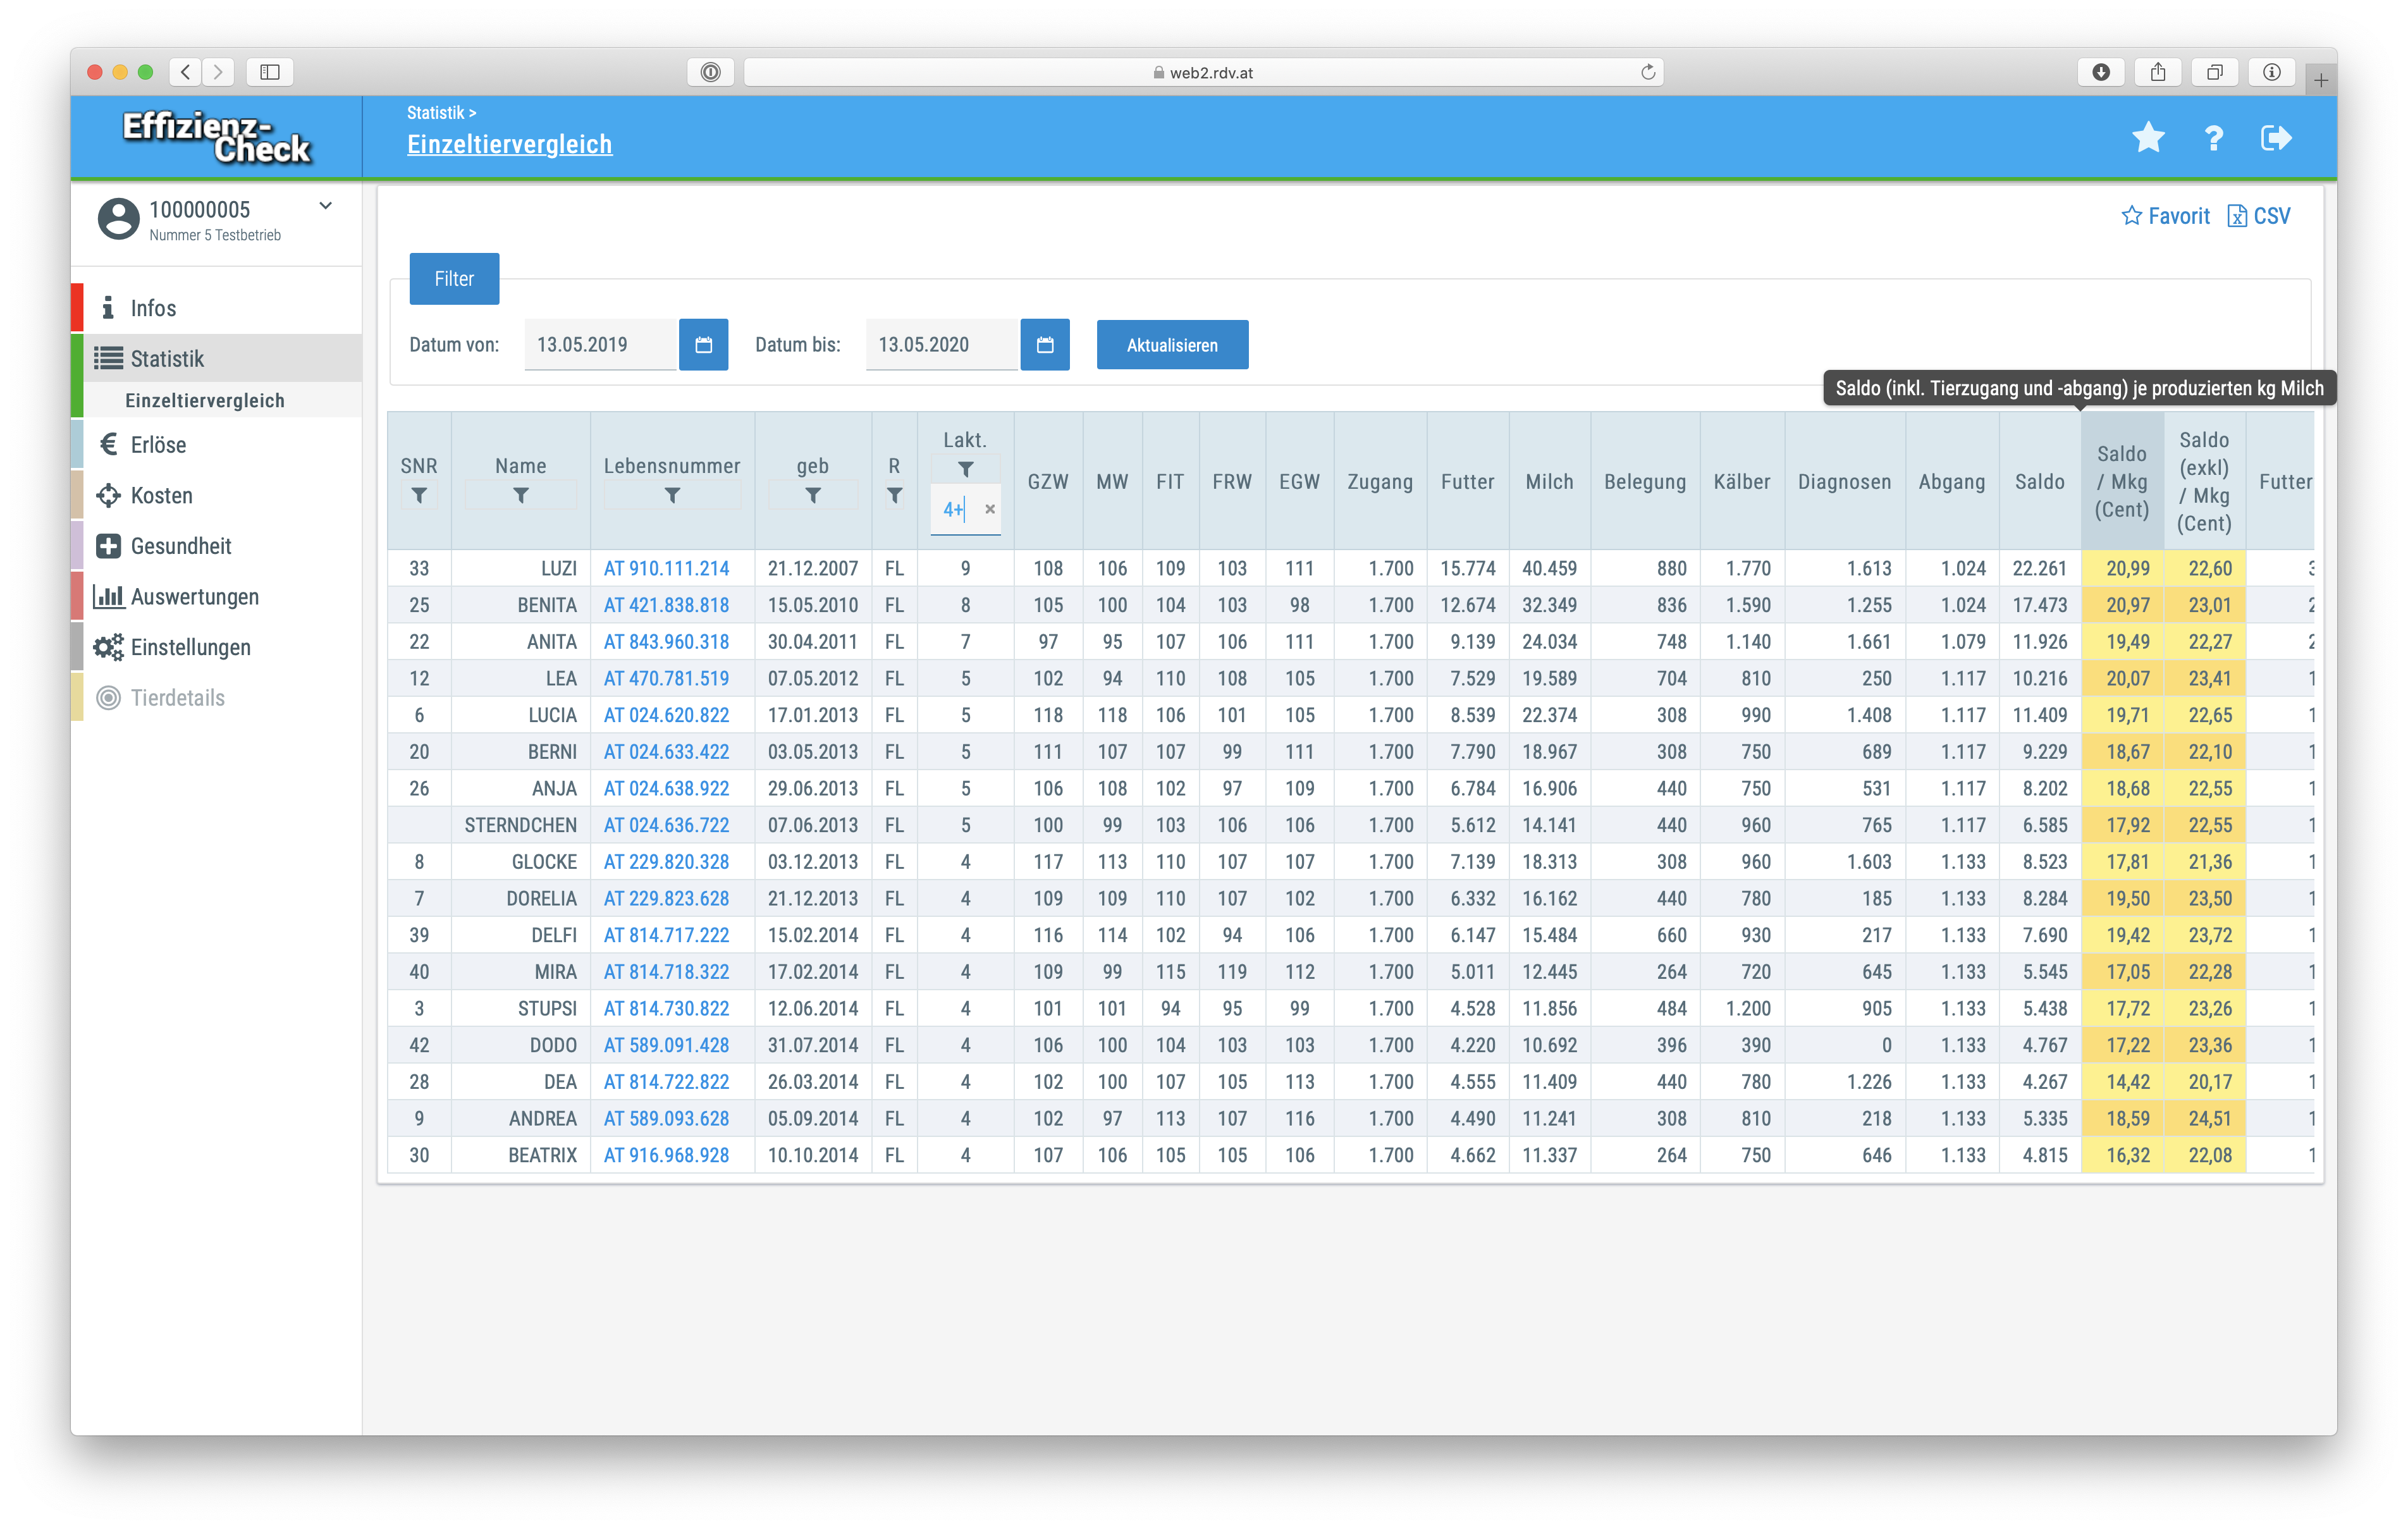Click the filter funnel under Name column

point(520,496)
